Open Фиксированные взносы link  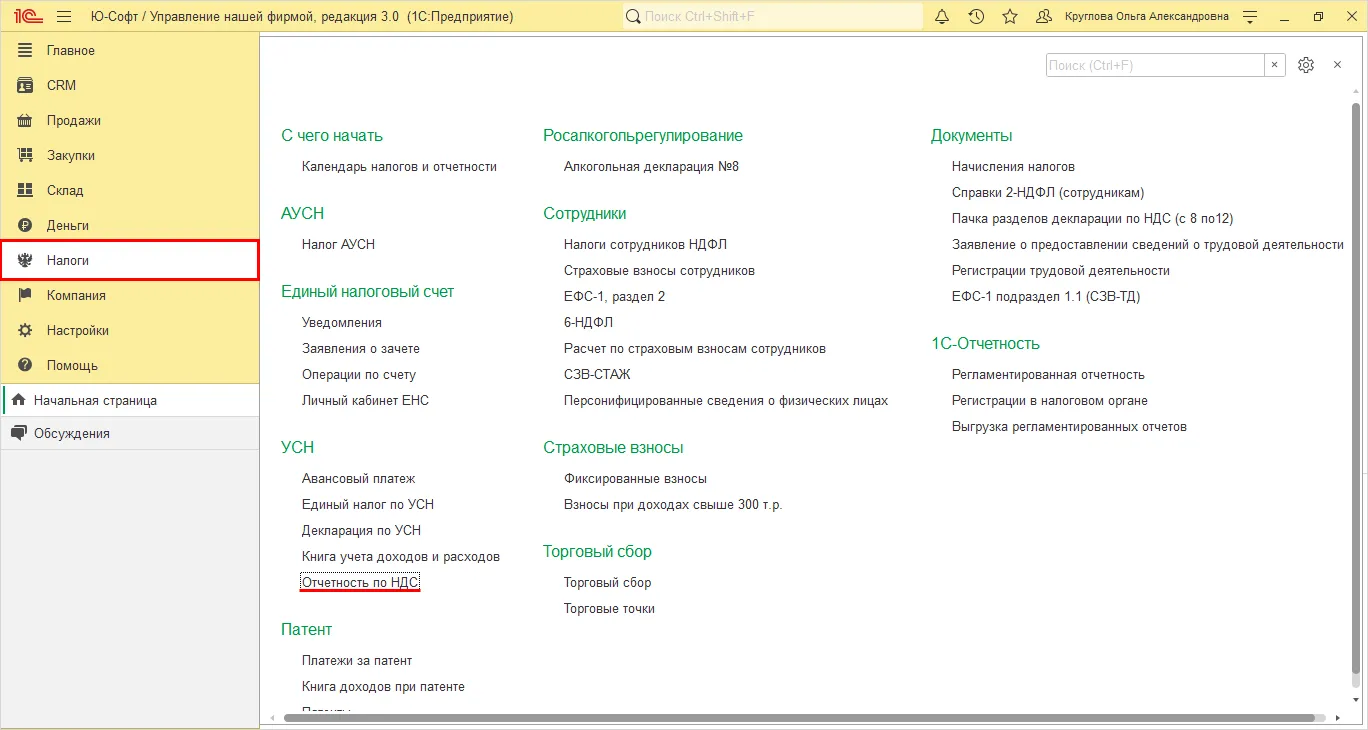point(635,478)
